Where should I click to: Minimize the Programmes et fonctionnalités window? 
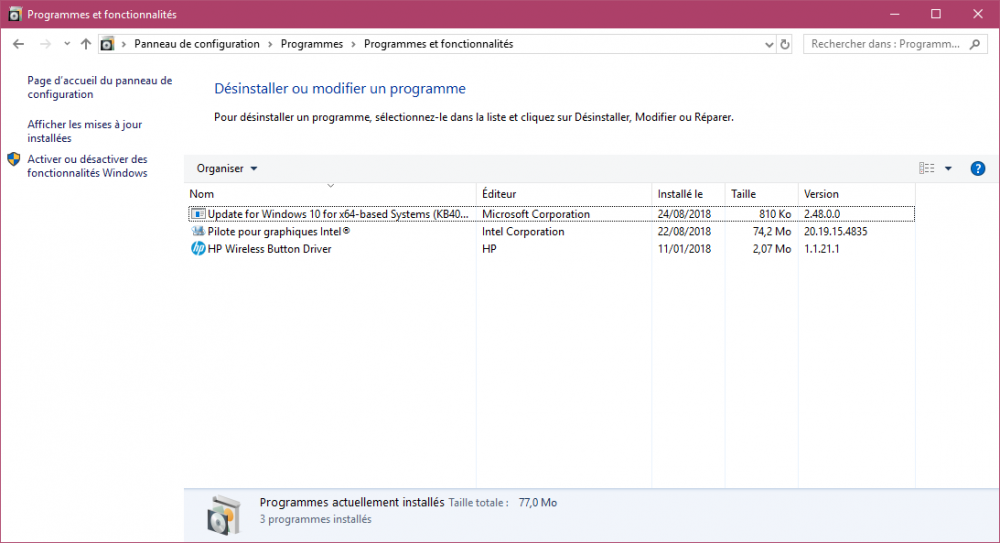894,14
